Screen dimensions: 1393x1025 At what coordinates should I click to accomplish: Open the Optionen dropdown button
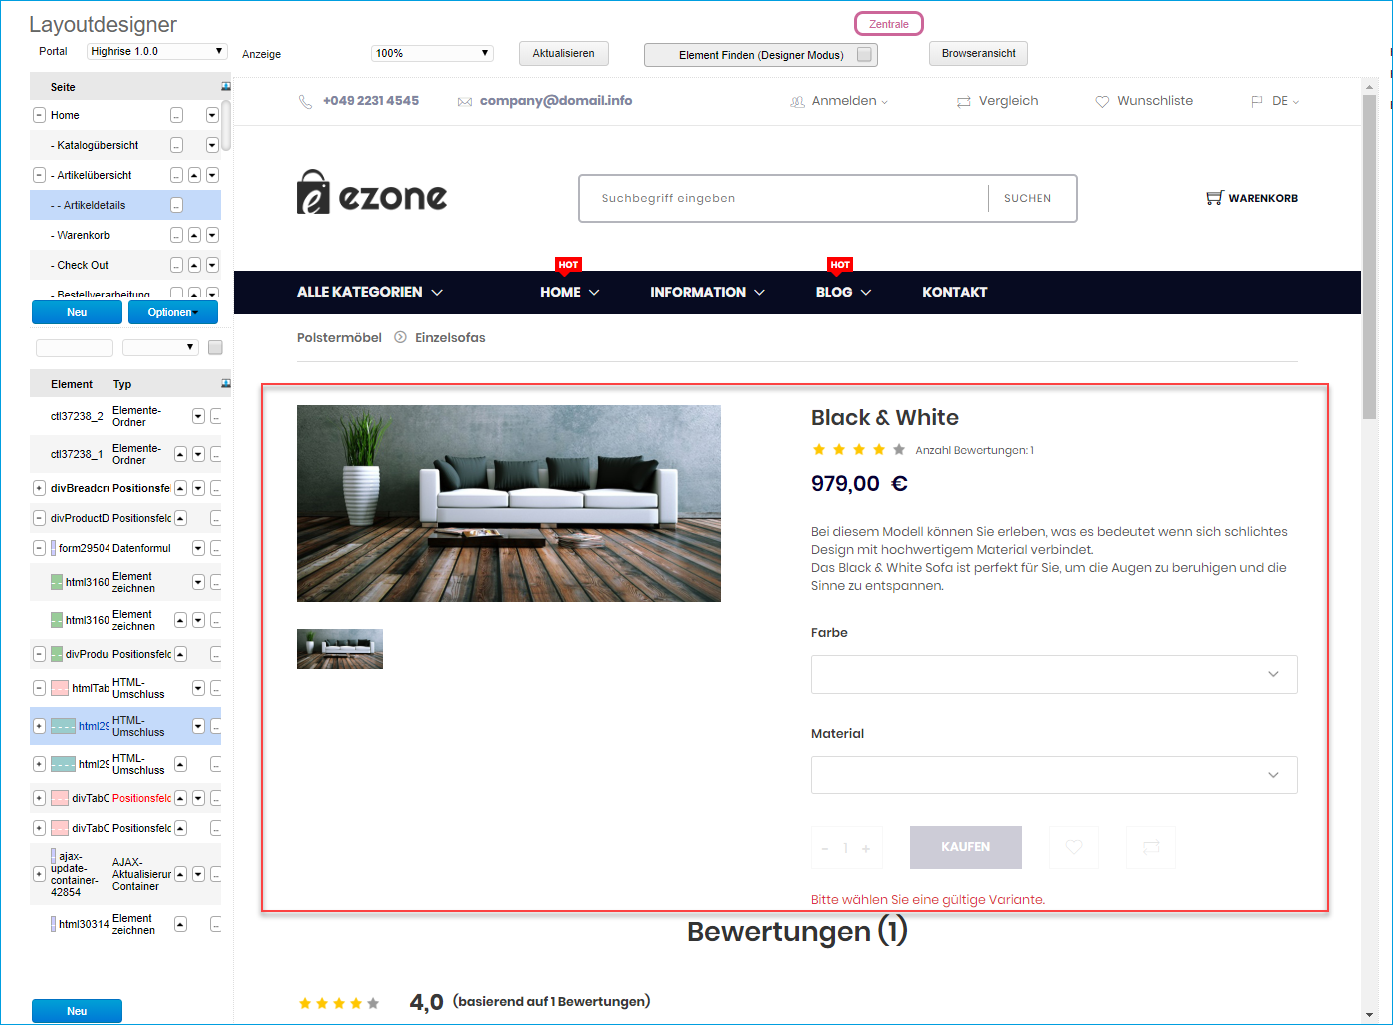click(173, 312)
